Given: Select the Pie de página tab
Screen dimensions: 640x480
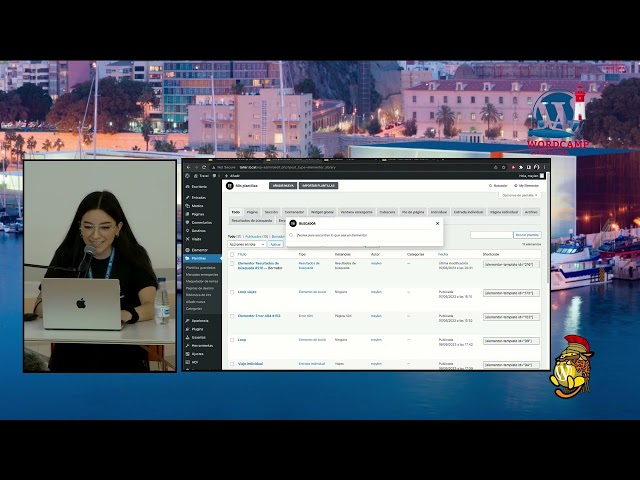Looking at the screenshot, I should (x=413, y=212).
